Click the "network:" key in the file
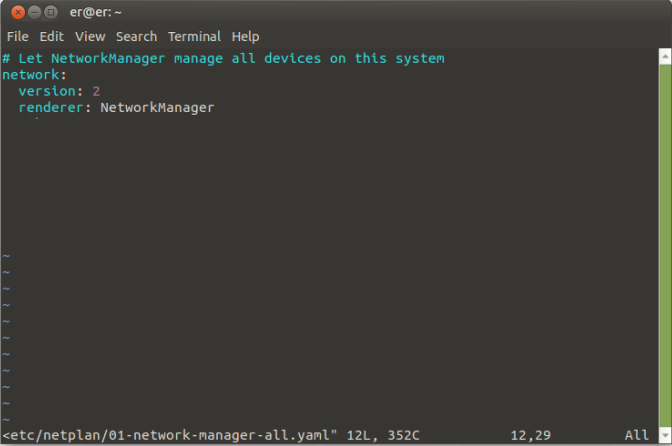Image resolution: width=672 pixels, height=446 pixels. [x=34, y=74]
